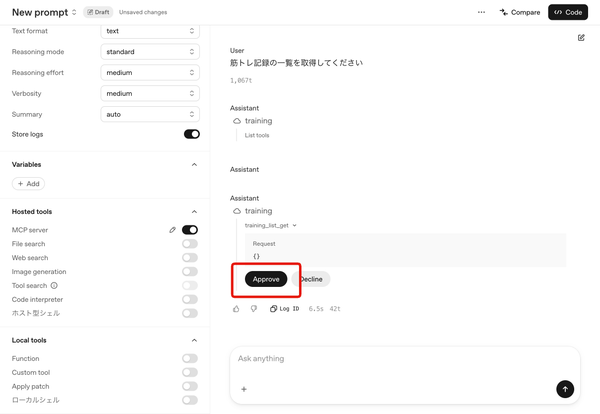
Task: Open the Summary dropdown set to auto
Action: tap(150, 114)
